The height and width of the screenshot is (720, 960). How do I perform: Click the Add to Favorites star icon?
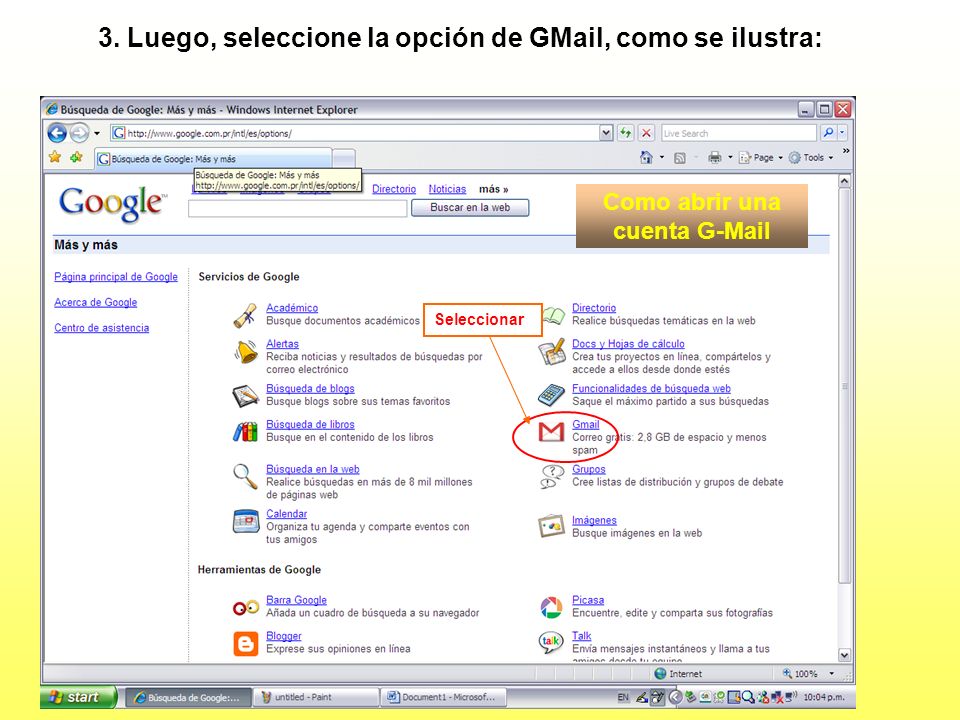point(77,157)
